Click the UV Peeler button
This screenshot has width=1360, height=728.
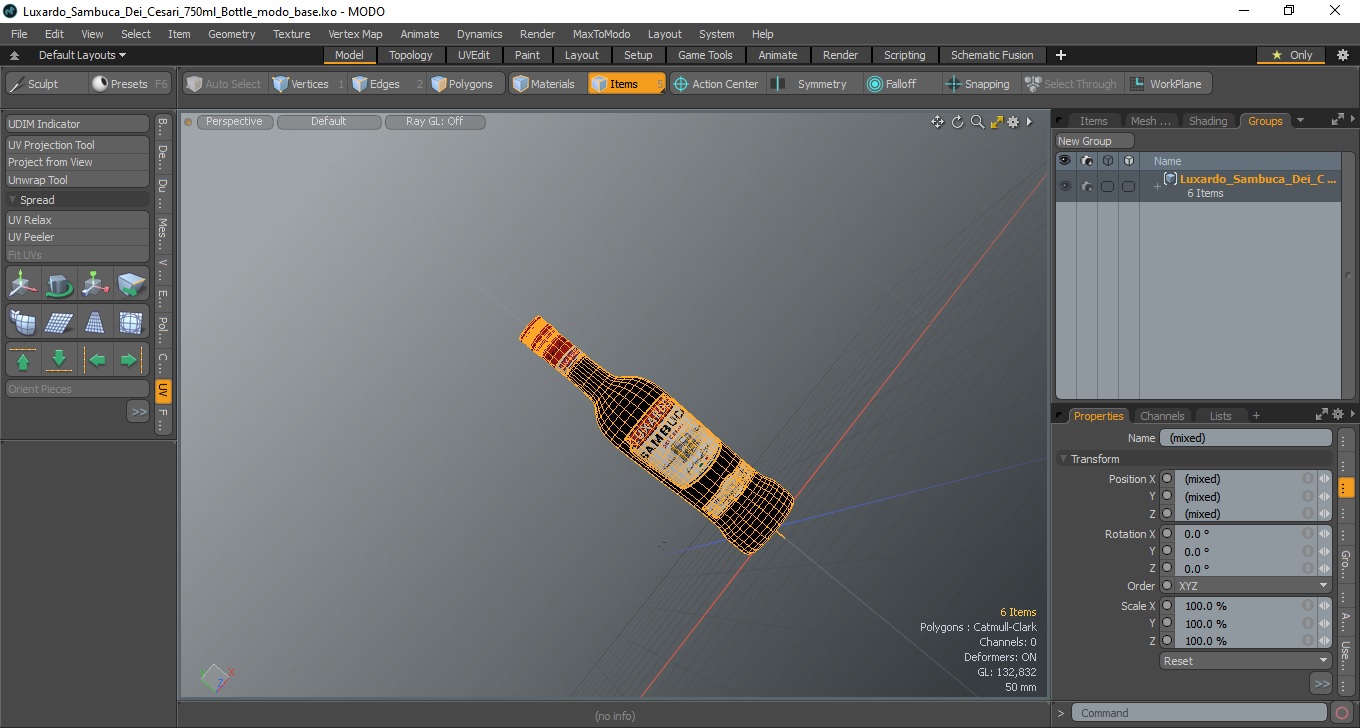coord(78,237)
